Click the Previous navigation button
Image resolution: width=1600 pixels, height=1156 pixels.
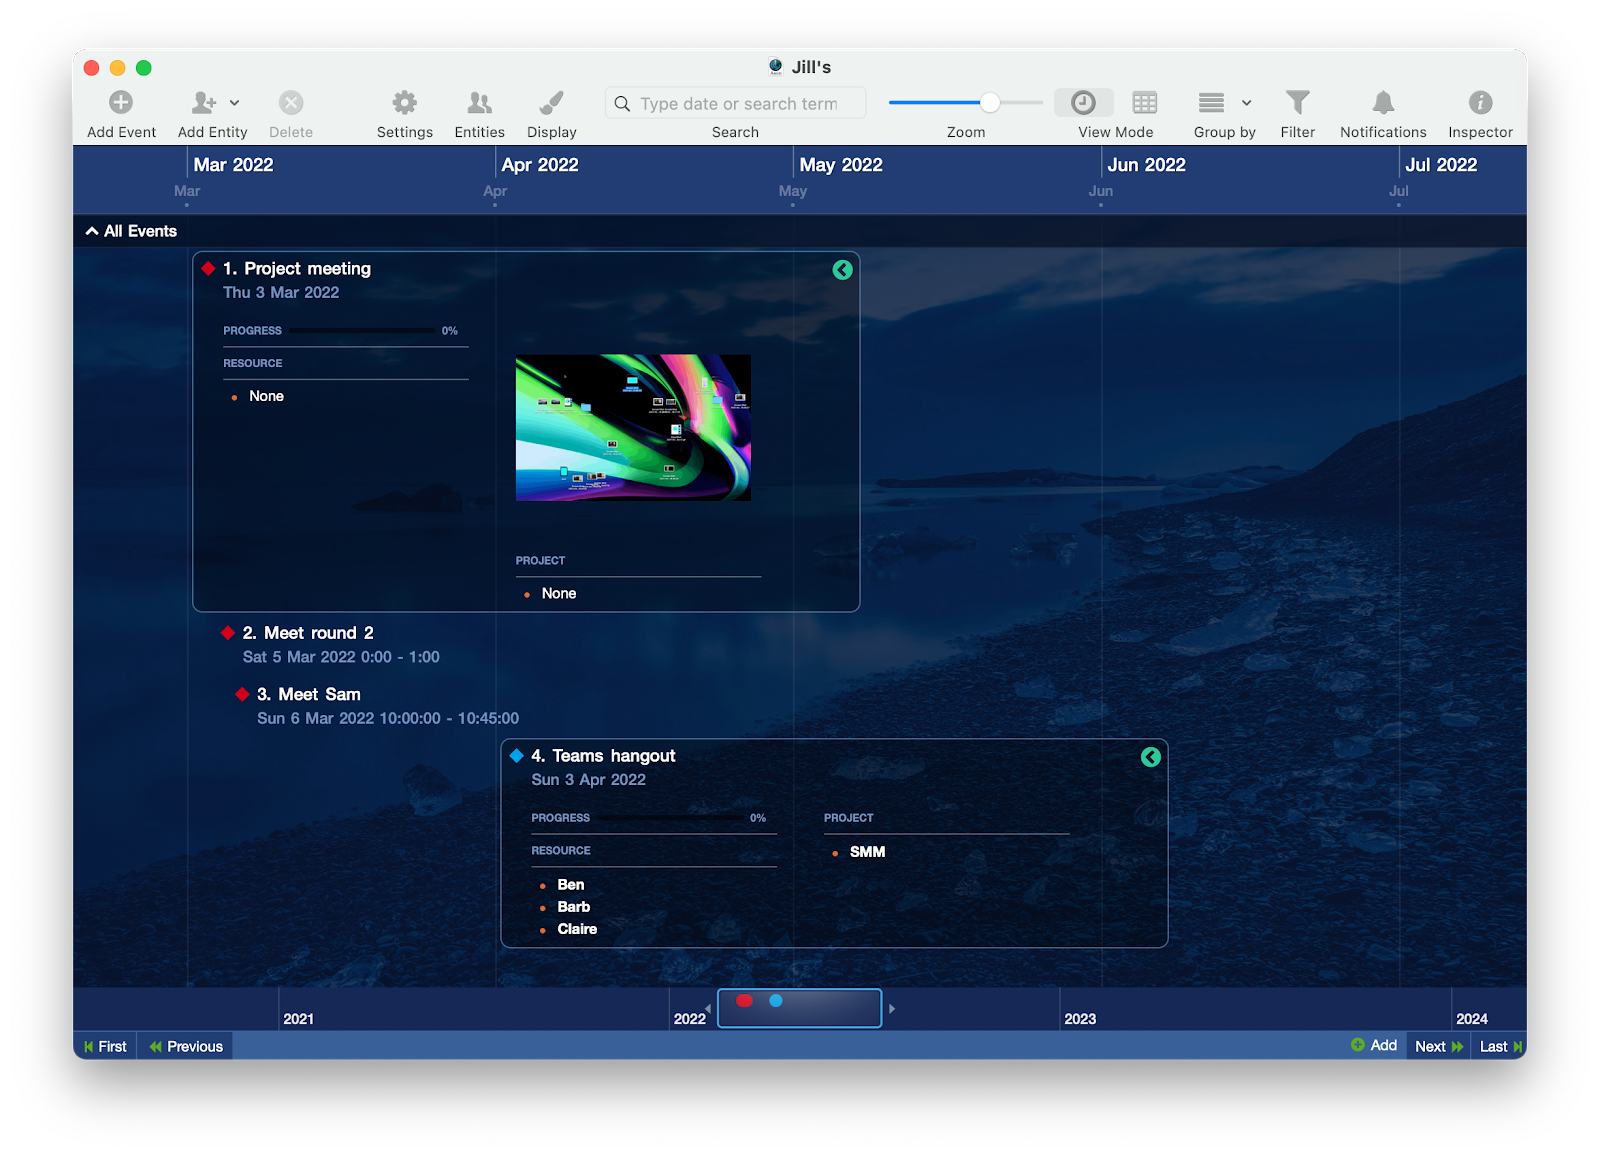(184, 1046)
